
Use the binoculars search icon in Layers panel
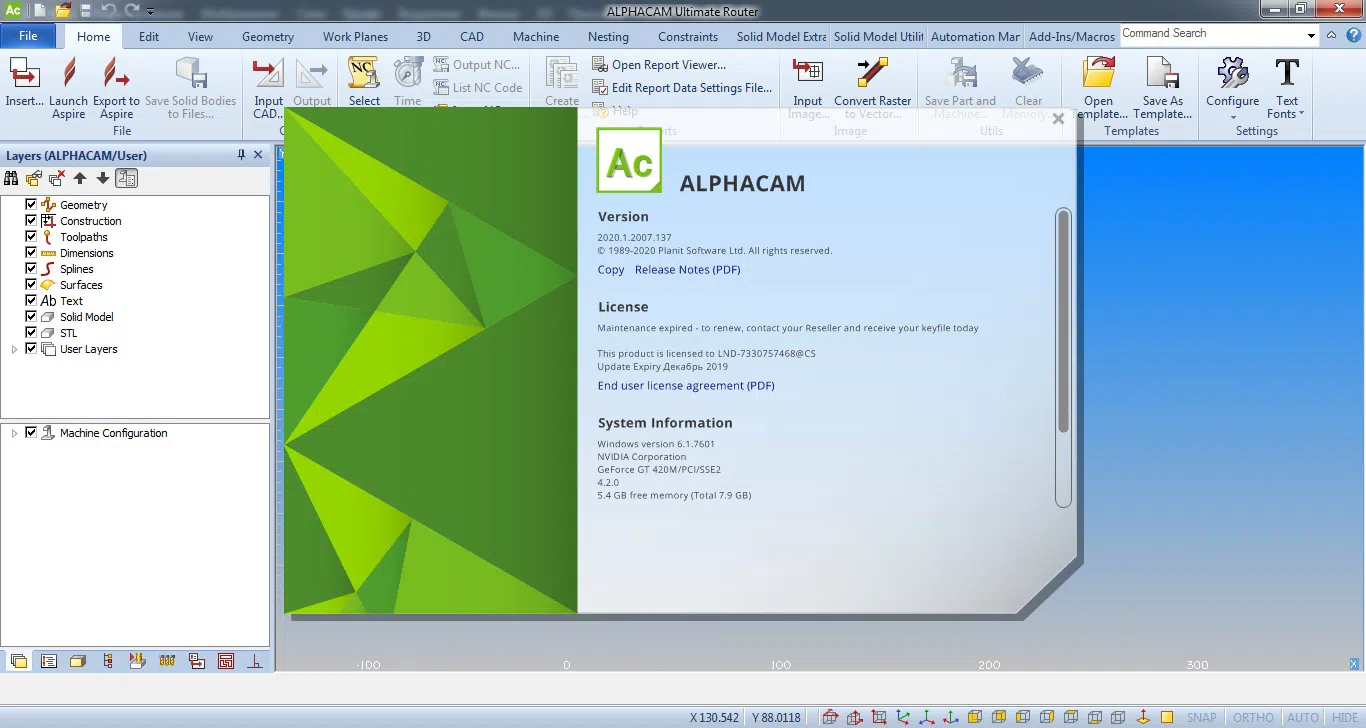(11, 178)
